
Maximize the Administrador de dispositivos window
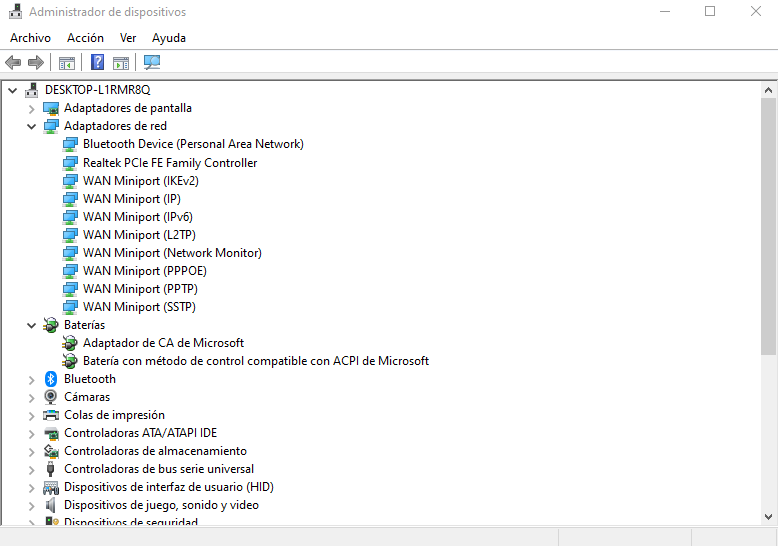tap(710, 11)
